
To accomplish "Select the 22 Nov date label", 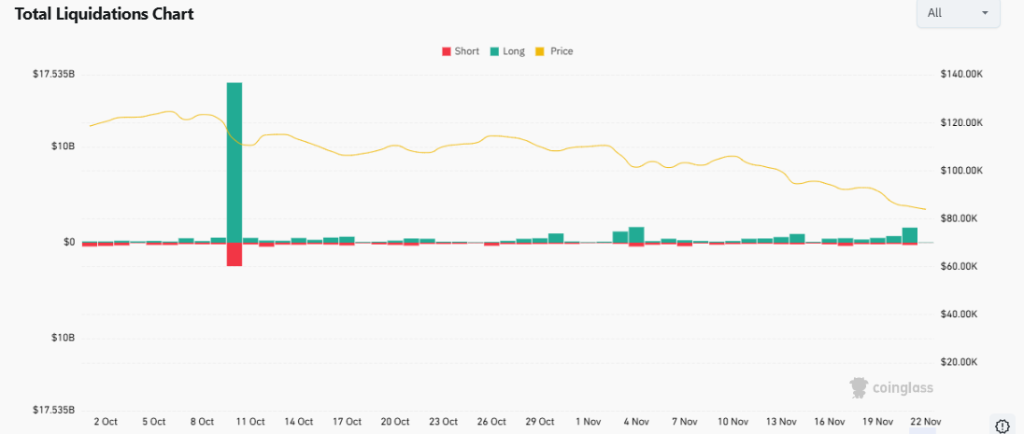I will (924, 422).
